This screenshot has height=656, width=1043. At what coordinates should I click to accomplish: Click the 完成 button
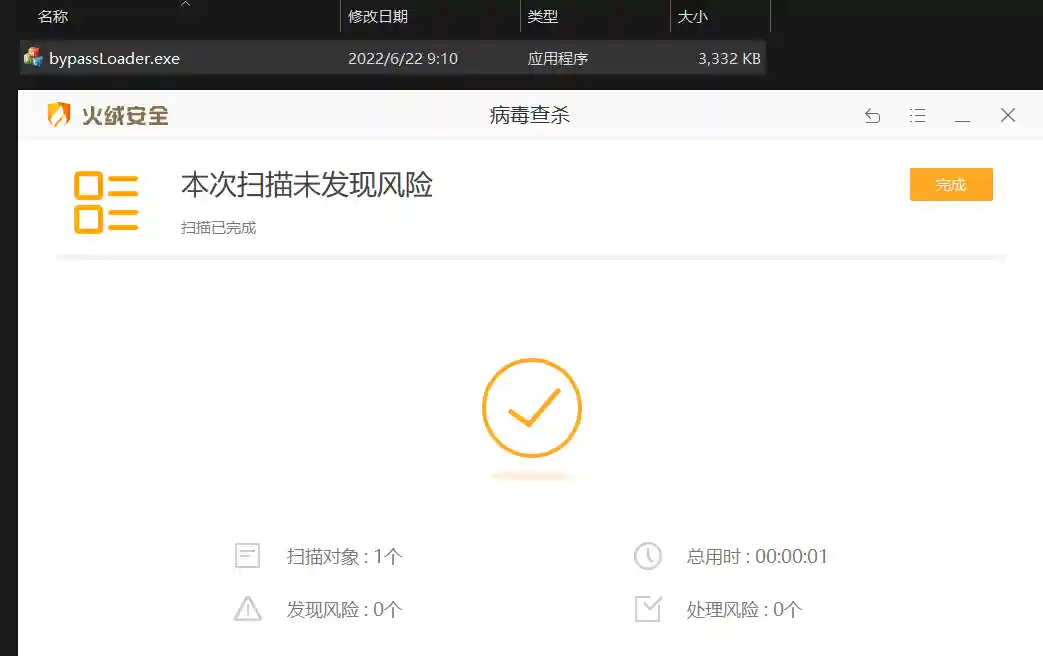click(951, 184)
